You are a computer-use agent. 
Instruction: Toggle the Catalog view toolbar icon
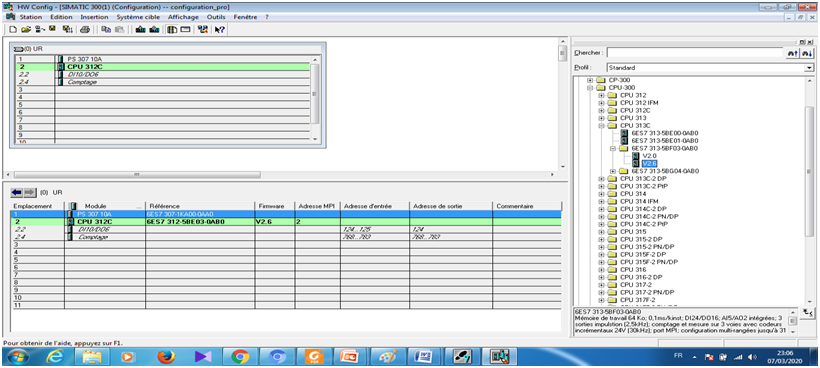point(172,30)
